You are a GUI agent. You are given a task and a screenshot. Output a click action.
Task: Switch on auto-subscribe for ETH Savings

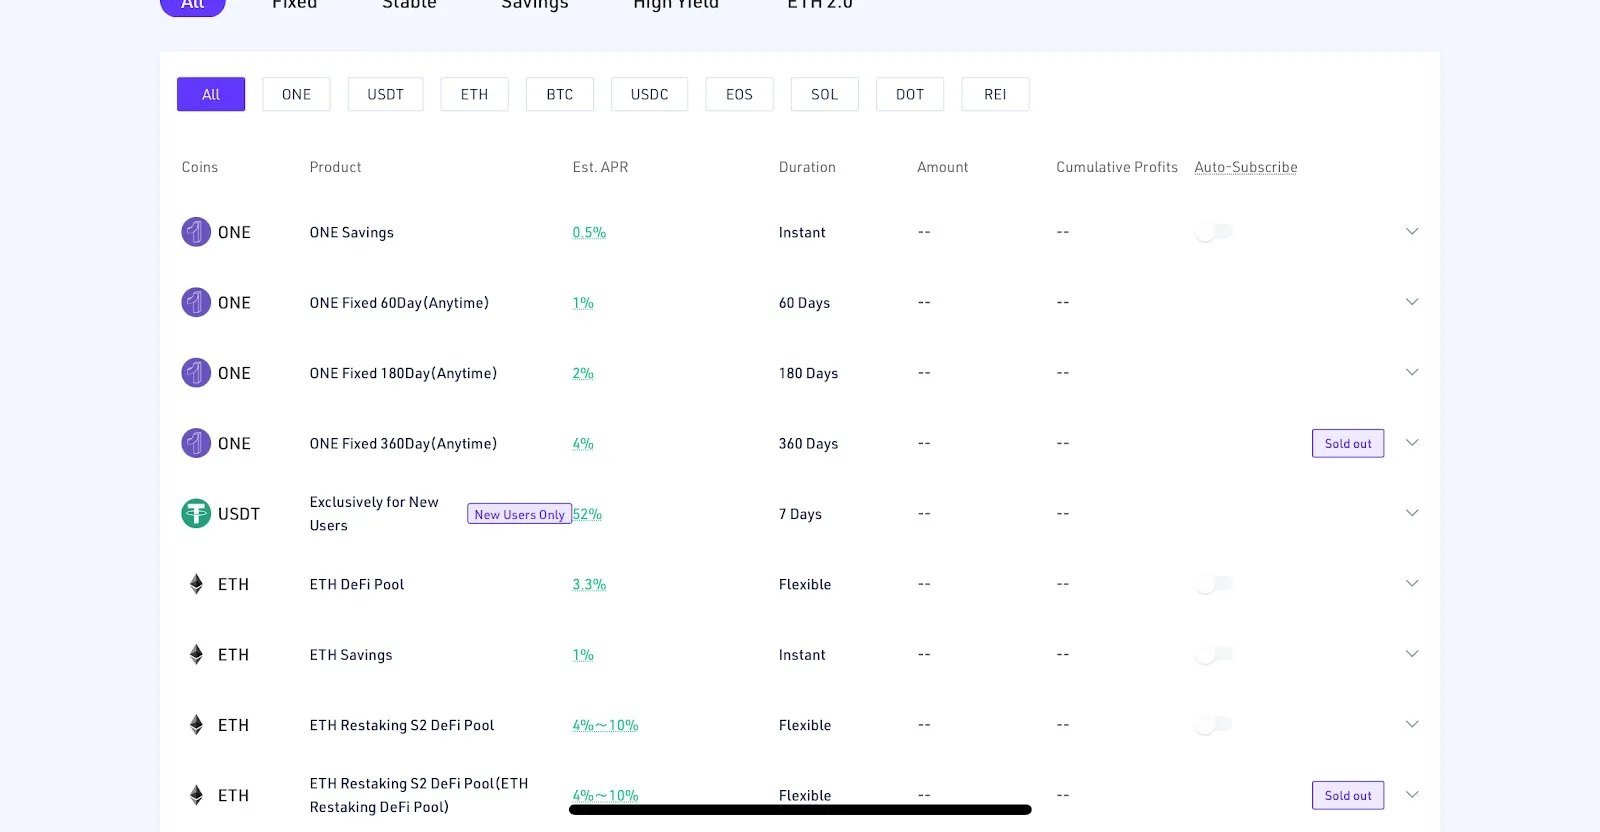coord(1214,654)
